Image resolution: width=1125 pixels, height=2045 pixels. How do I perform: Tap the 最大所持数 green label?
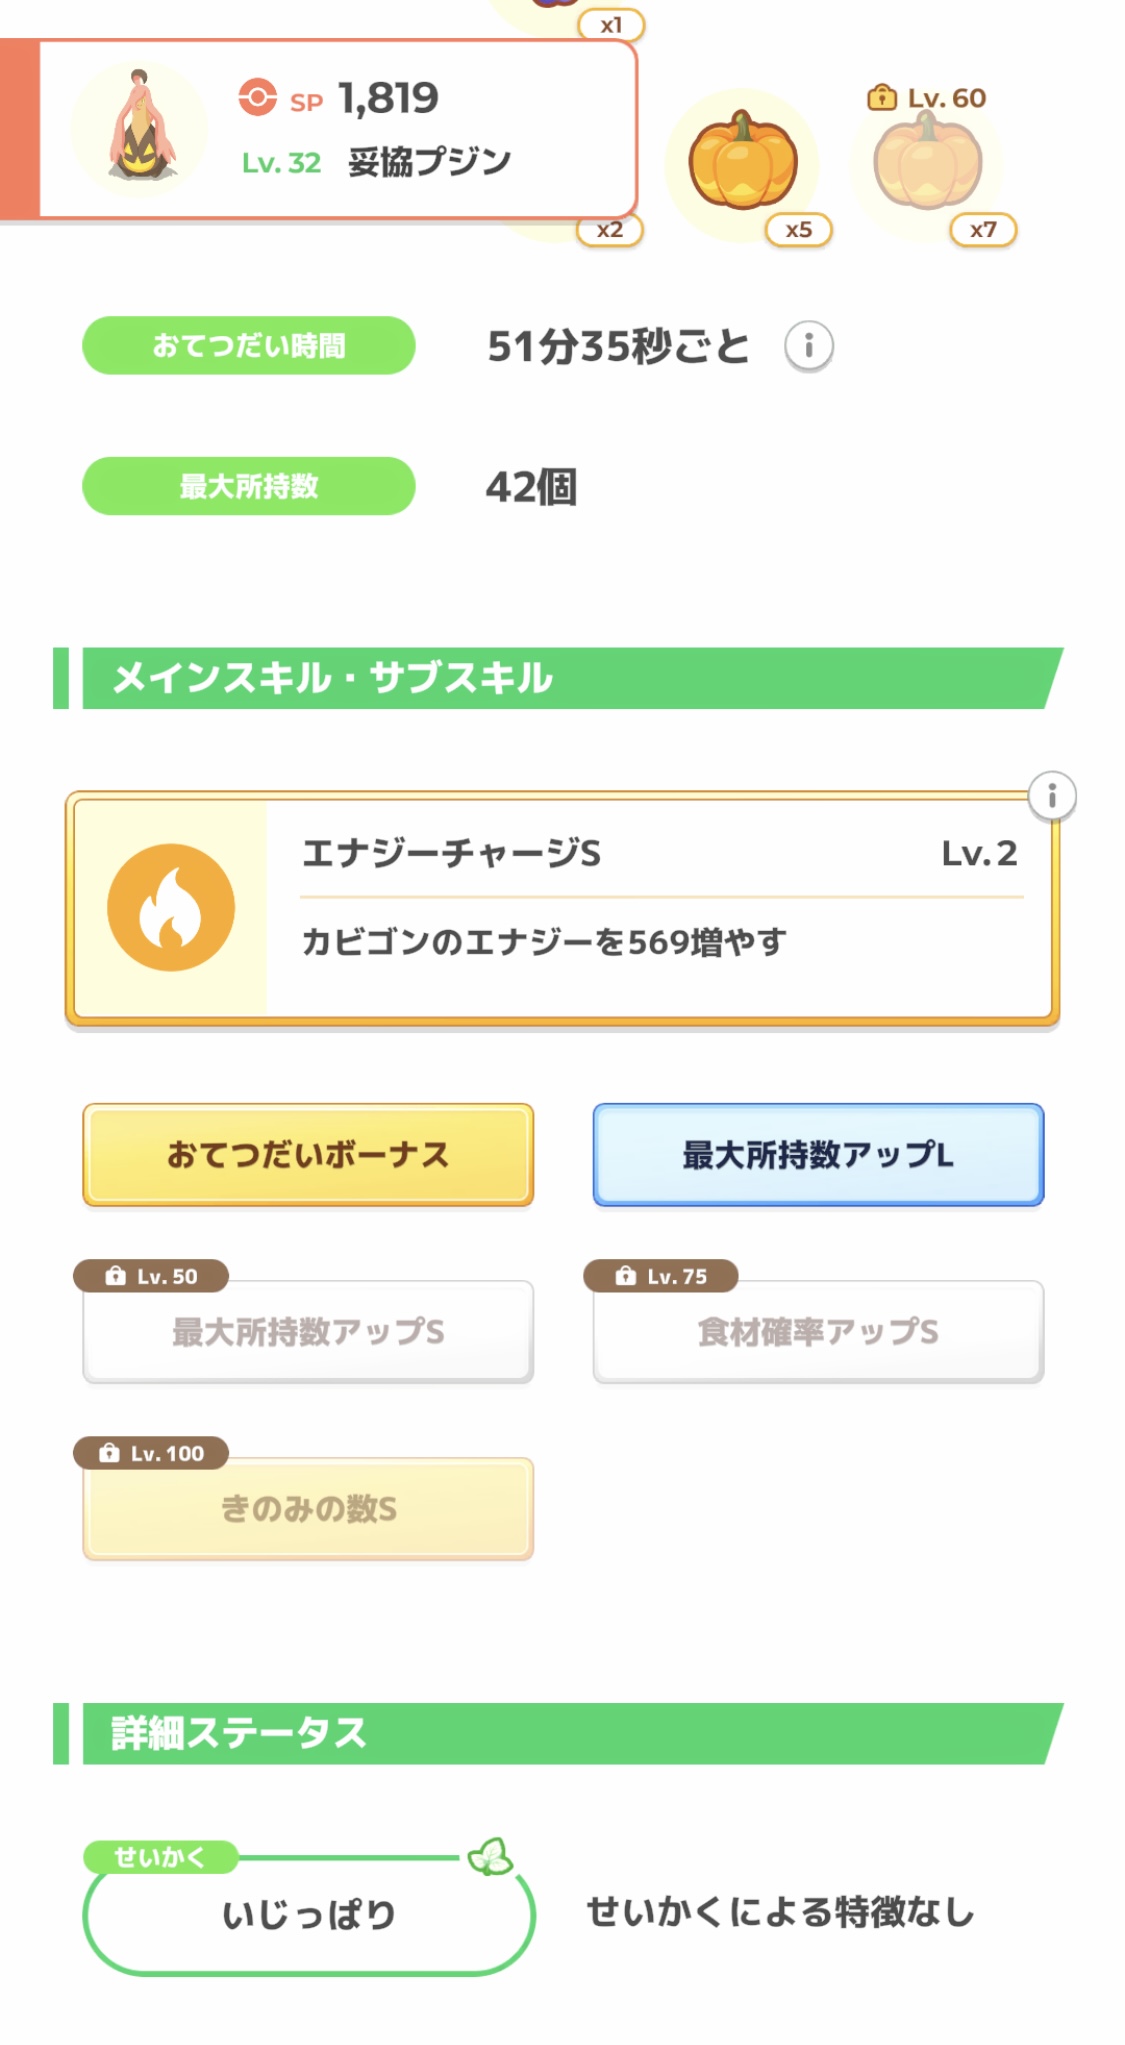(248, 486)
